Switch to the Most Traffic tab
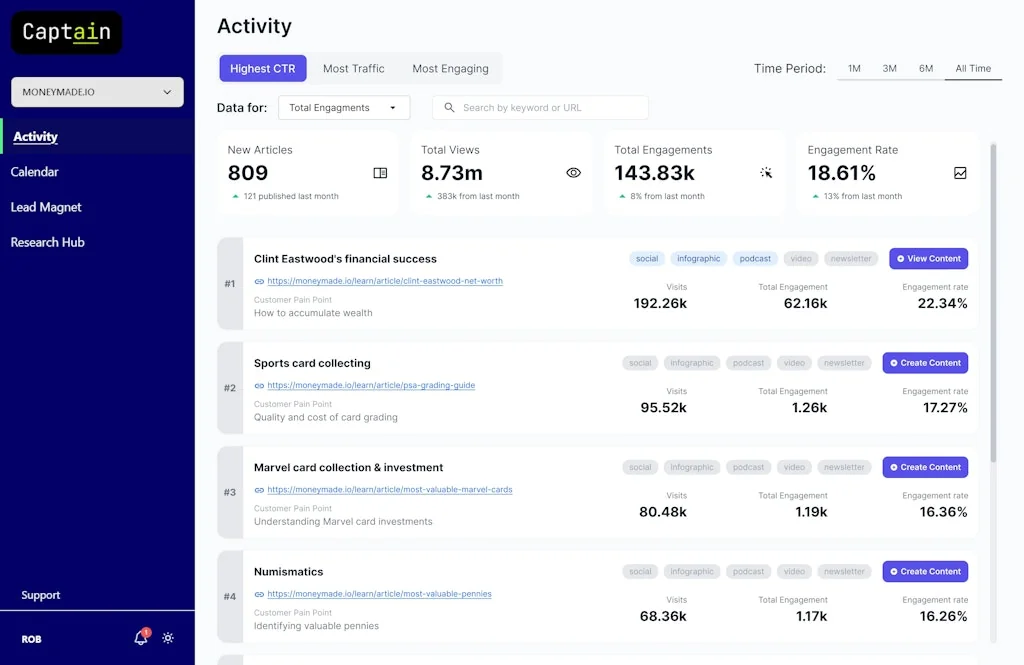This screenshot has width=1024, height=665. tap(353, 69)
